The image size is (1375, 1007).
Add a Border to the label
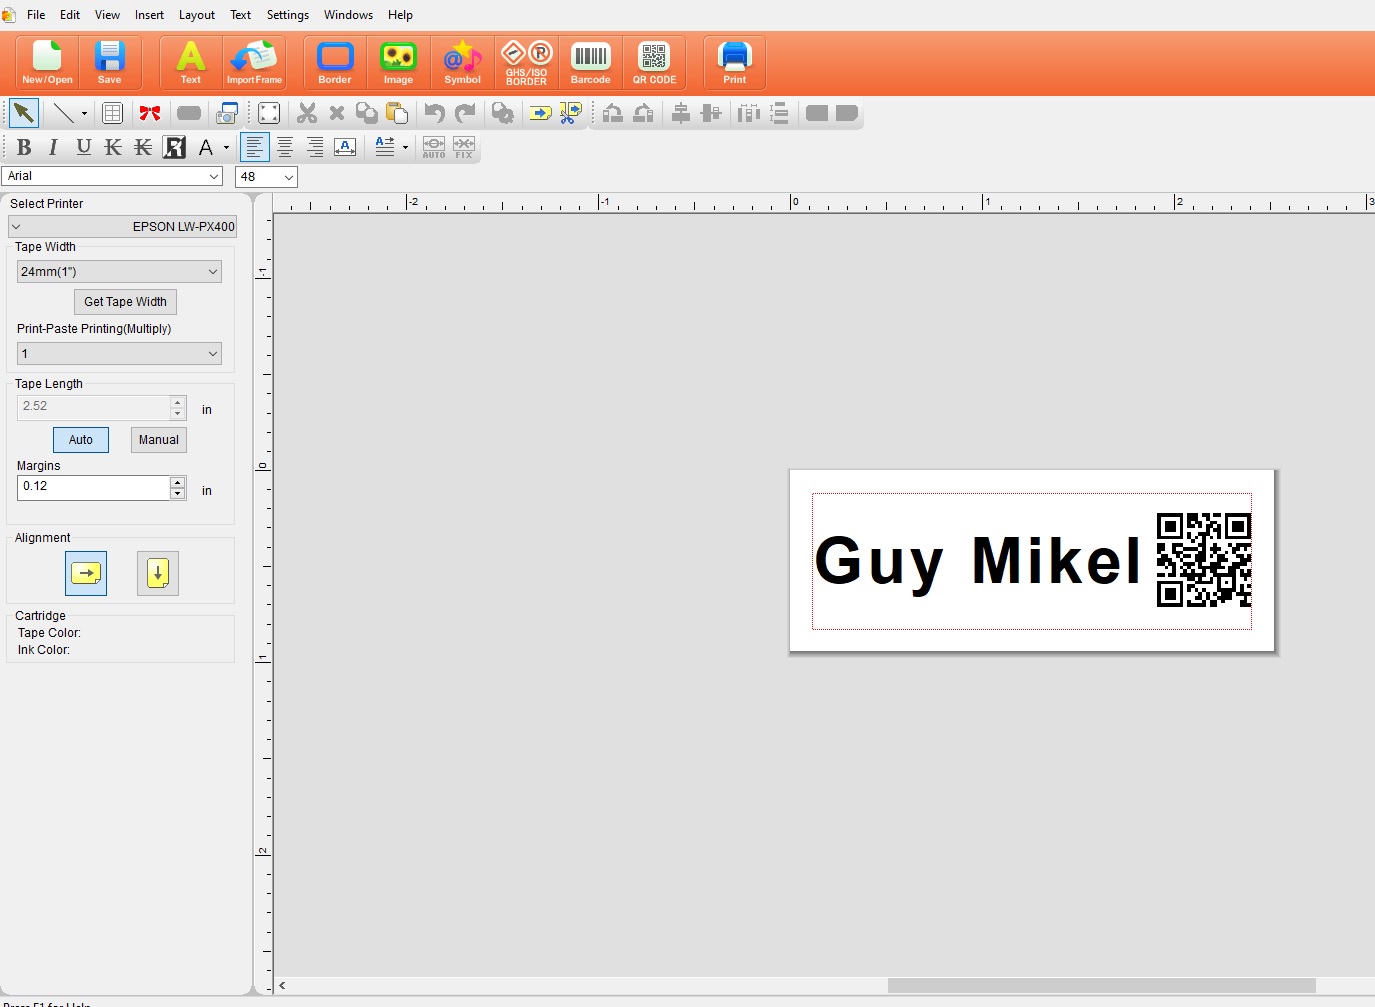(335, 63)
